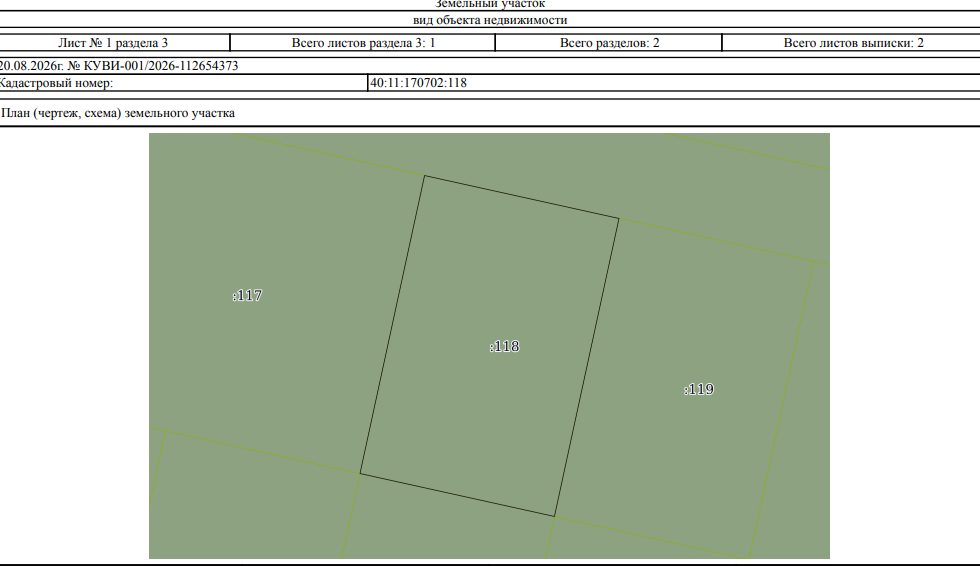Click parcel label :119 on the map
Screen dimensions: 980x566
pyautogui.click(x=699, y=390)
